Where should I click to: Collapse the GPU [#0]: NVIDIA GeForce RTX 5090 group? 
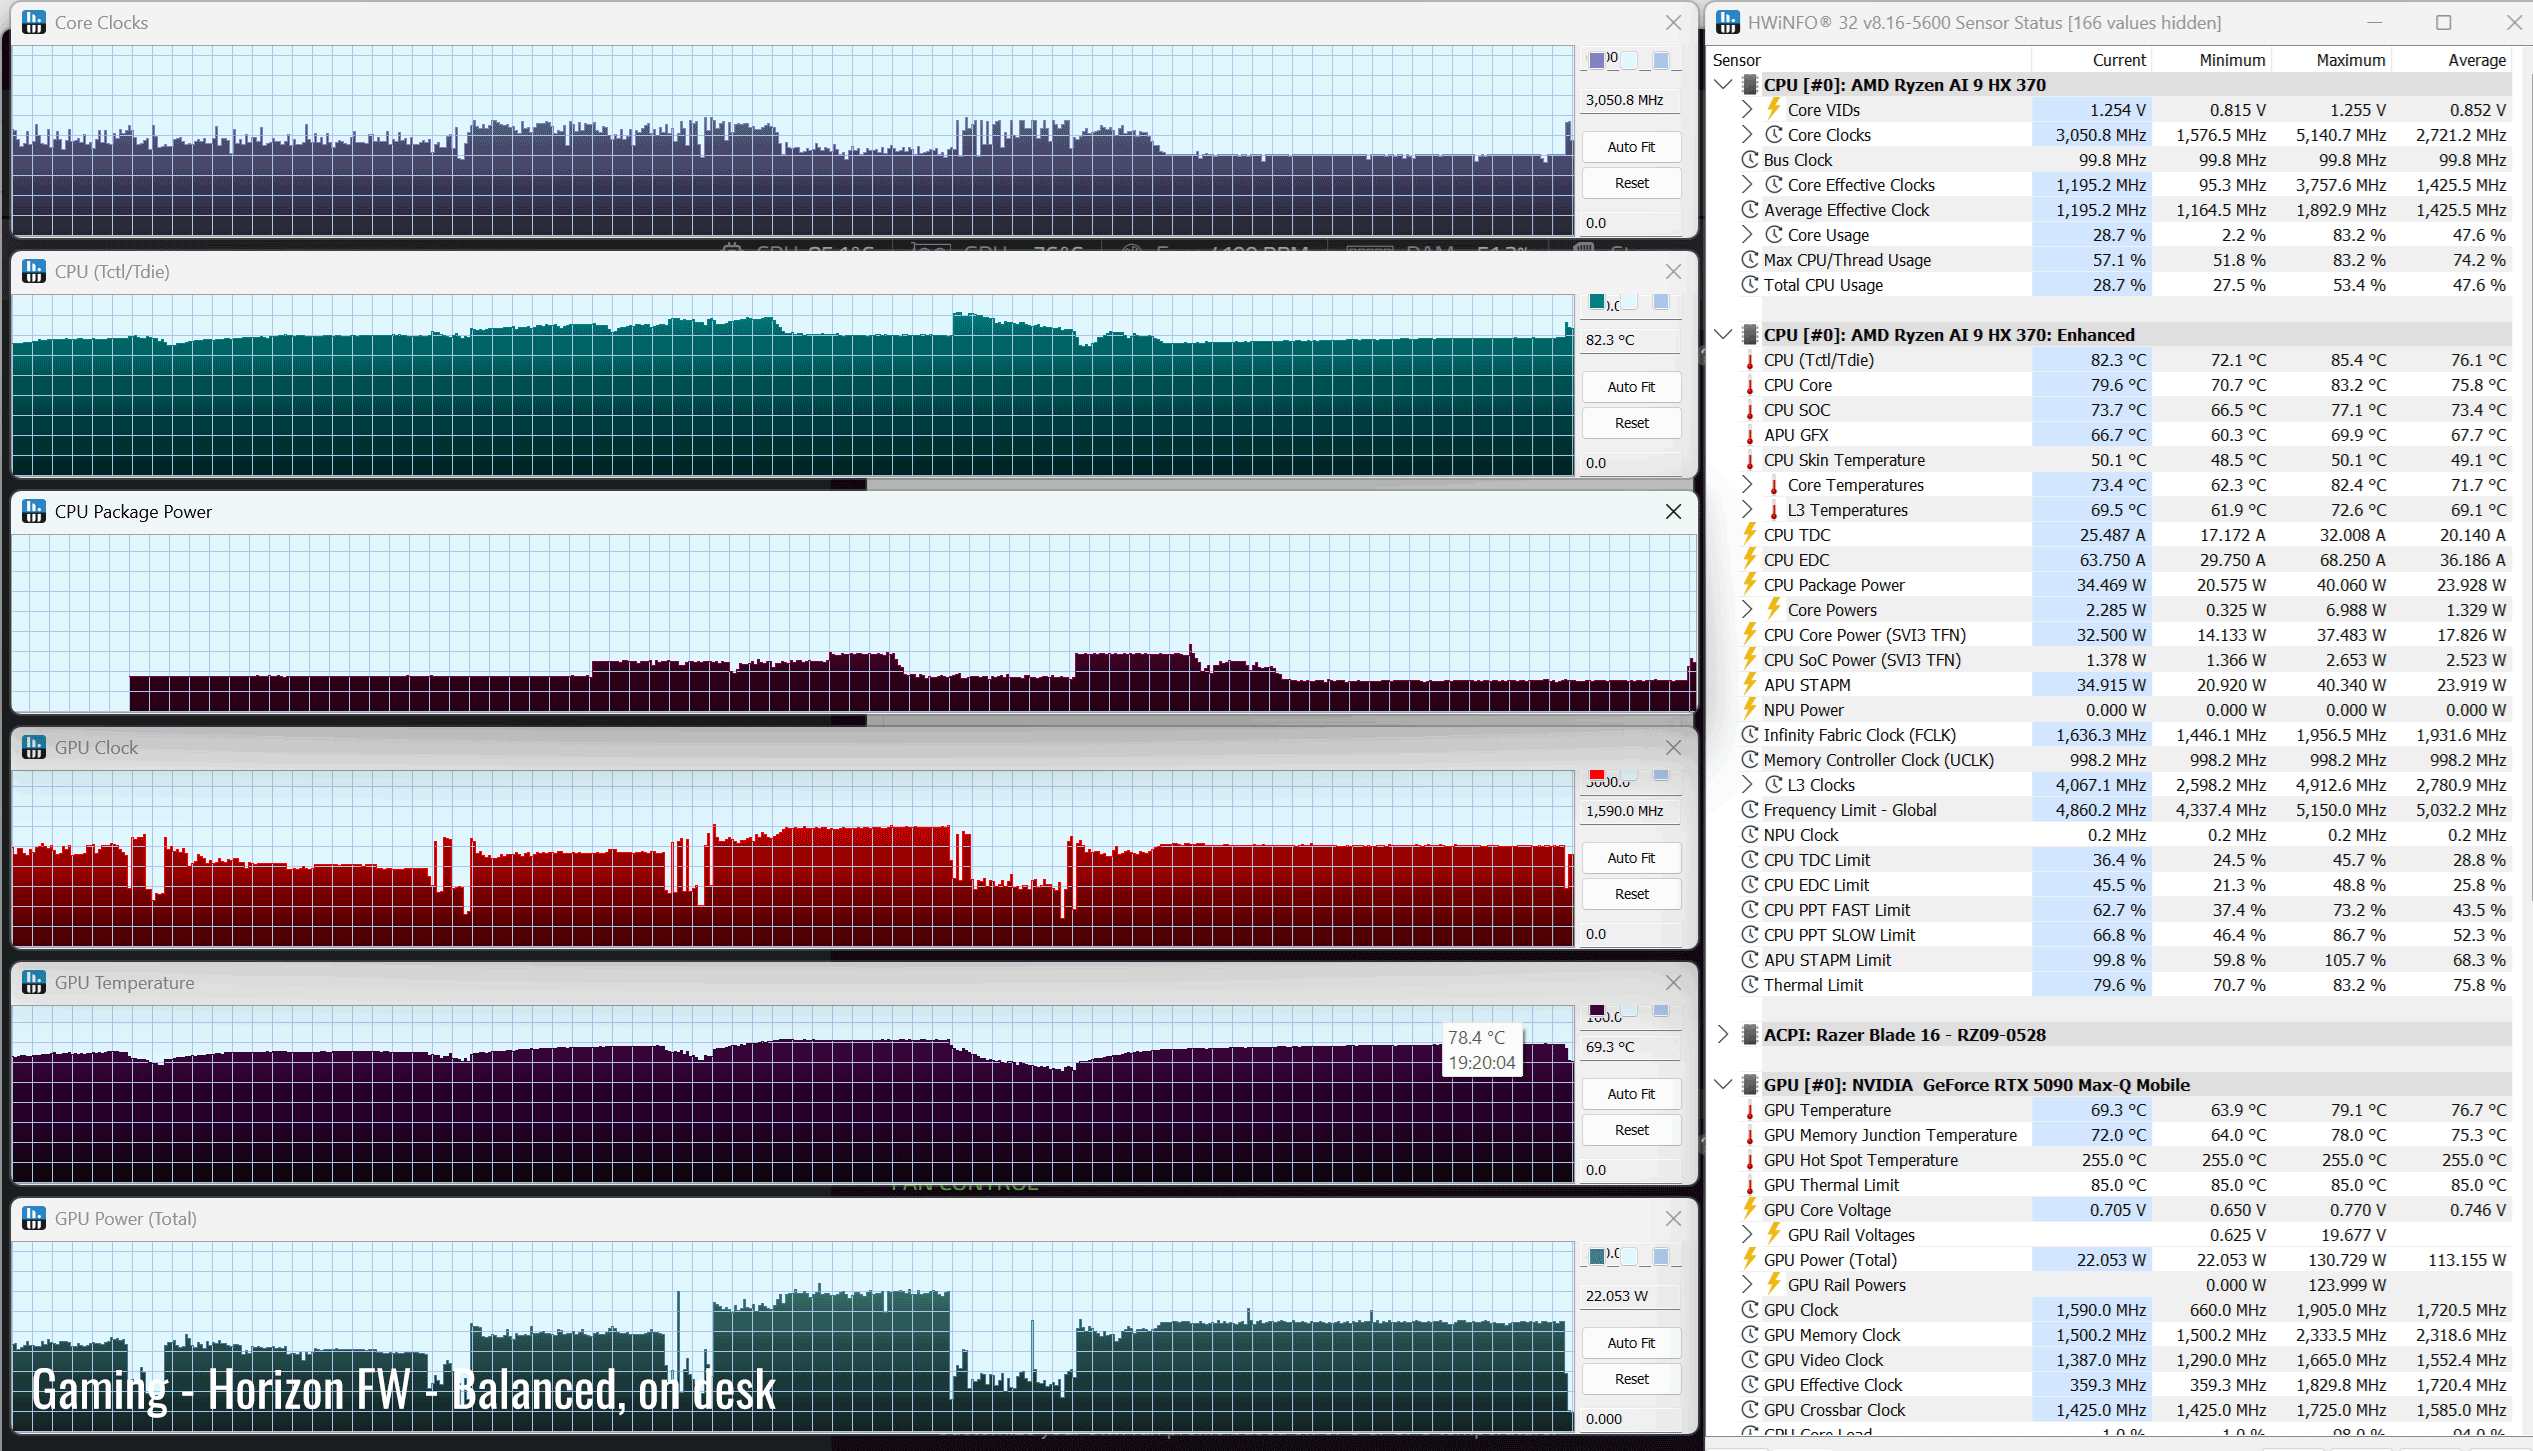[1723, 1085]
